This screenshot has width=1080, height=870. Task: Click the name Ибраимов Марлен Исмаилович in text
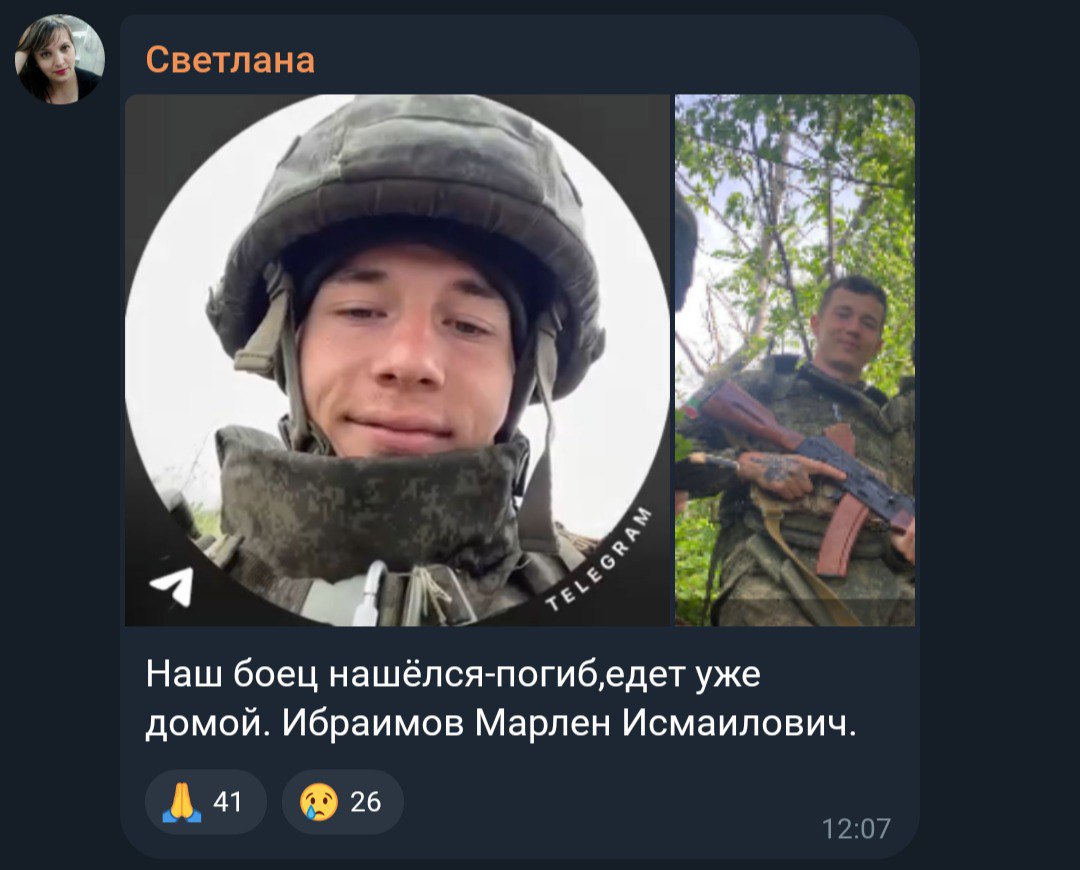click(569, 723)
